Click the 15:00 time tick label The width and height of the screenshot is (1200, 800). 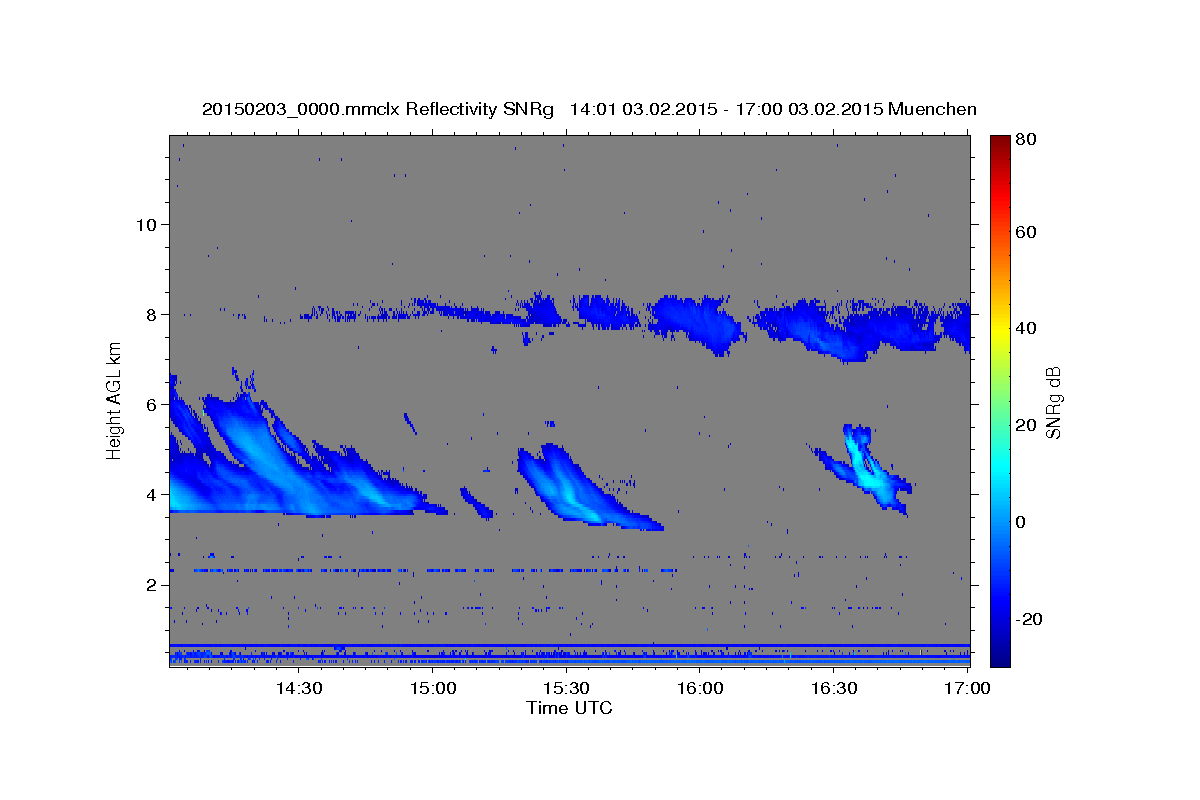[x=432, y=688]
